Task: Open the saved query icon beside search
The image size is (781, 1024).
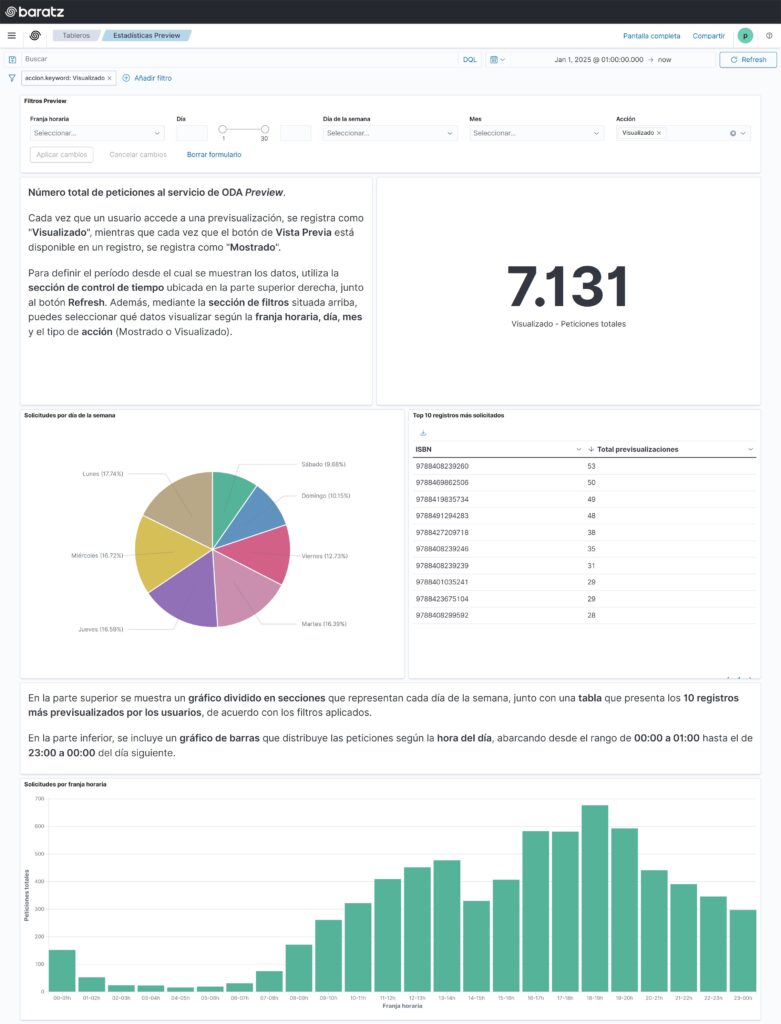Action: pos(12,60)
